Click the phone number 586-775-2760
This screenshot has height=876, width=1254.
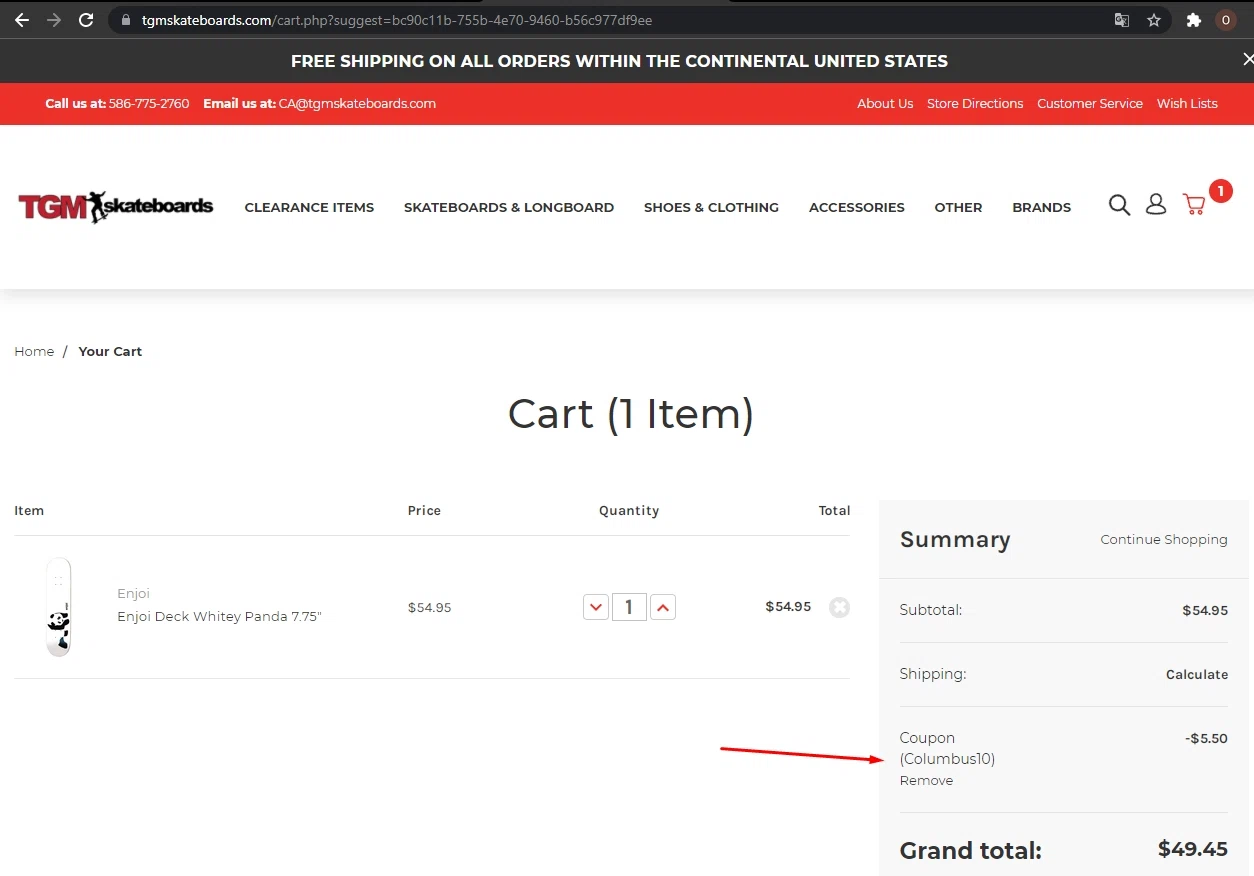[x=149, y=103]
